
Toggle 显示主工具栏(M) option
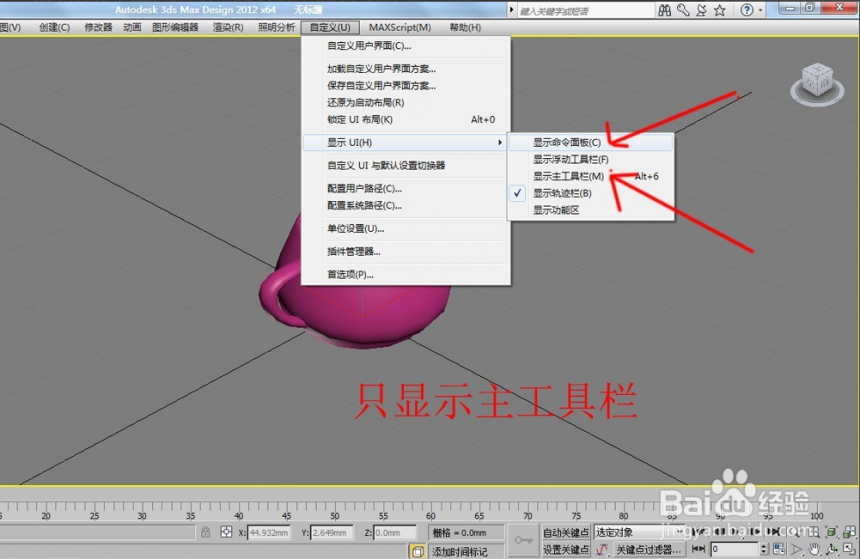591,177
